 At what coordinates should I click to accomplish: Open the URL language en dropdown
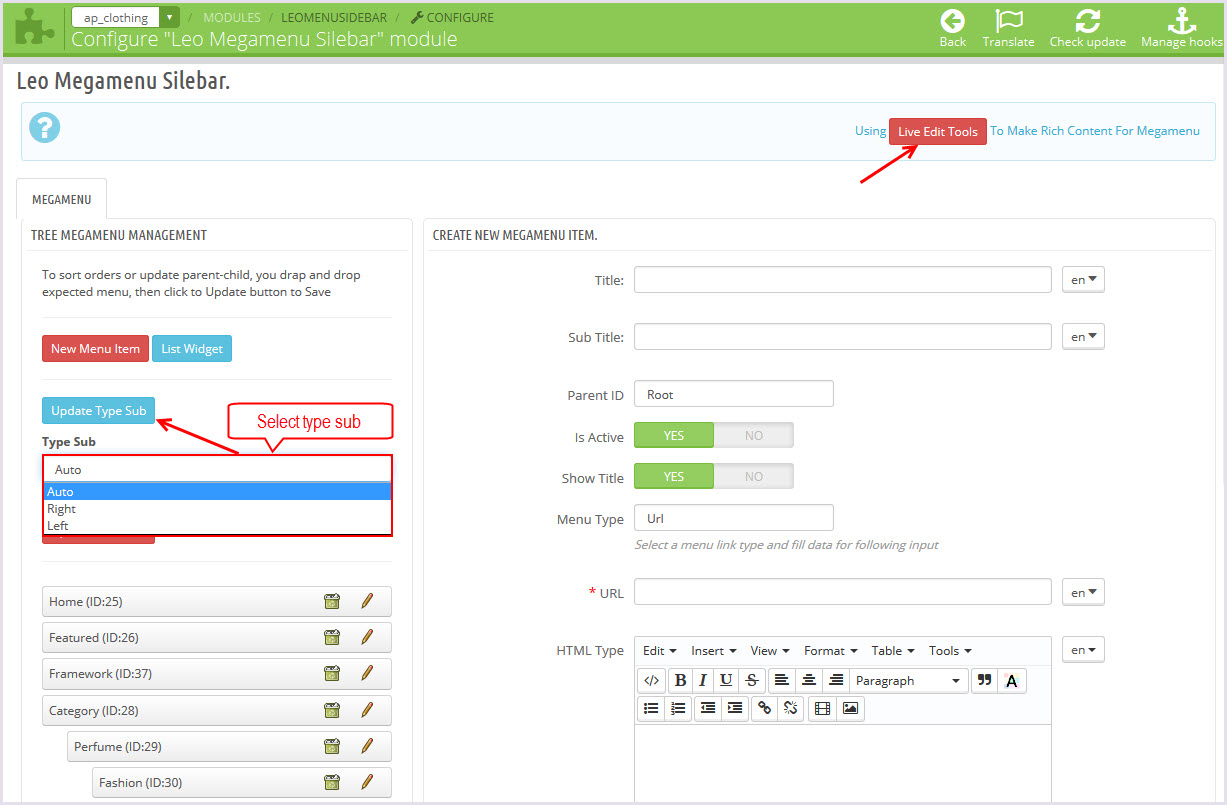[1083, 592]
